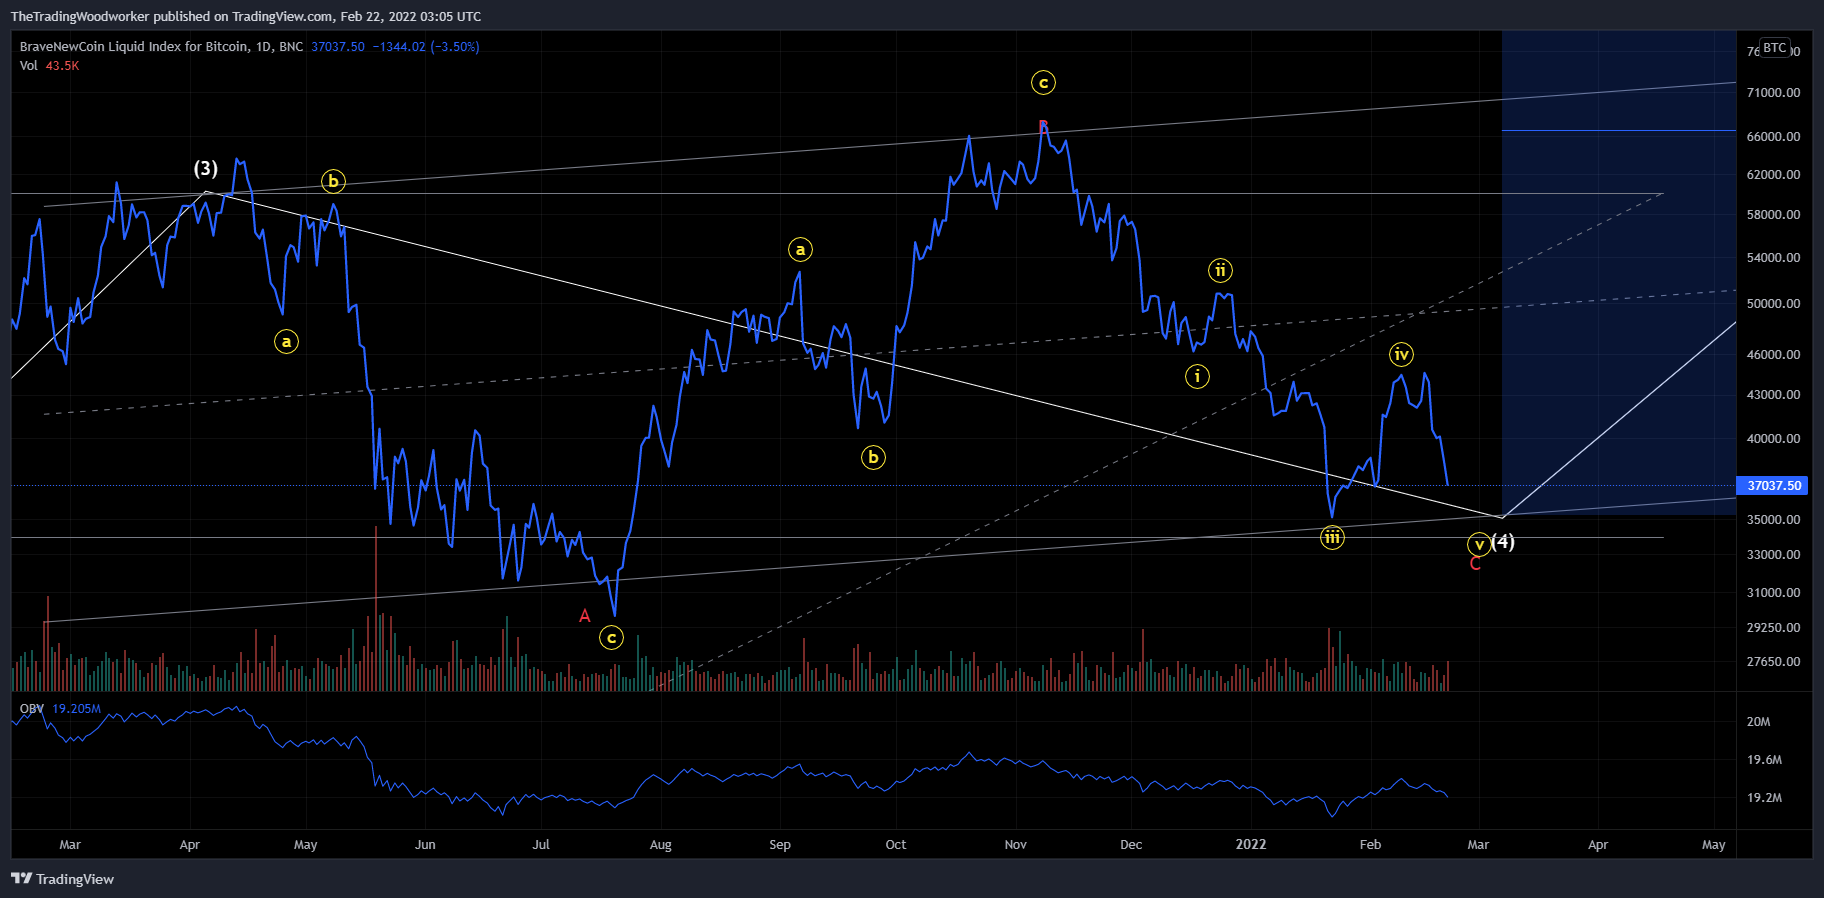1824x898 pixels.
Task: Click the 2022 year label on time axis
Action: 1251,845
